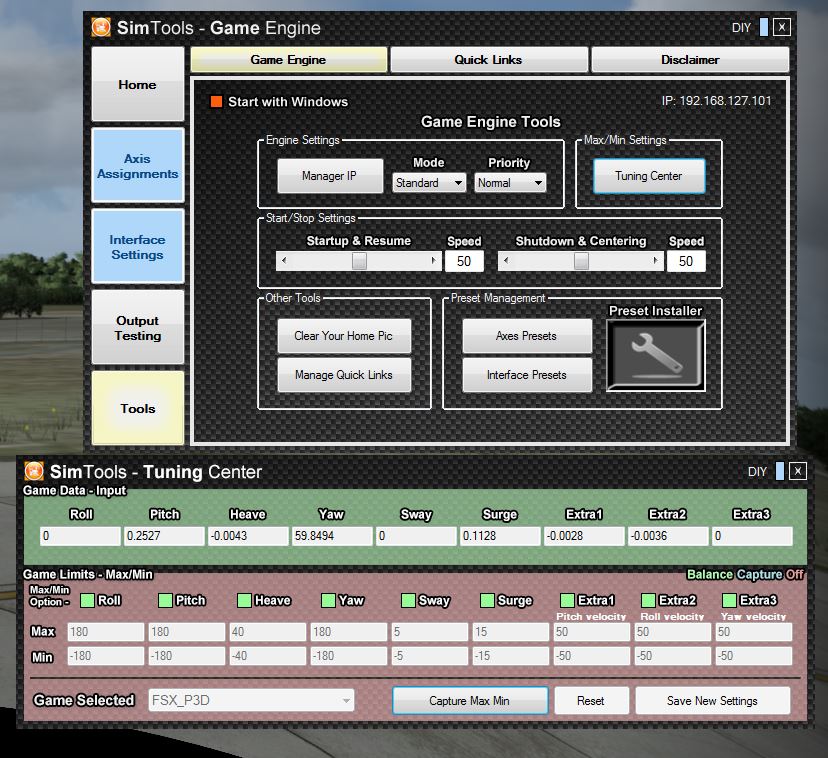Screen dimensions: 828x758
Task: Click blue minimize bar in Game Engine window
Action: pos(764,27)
